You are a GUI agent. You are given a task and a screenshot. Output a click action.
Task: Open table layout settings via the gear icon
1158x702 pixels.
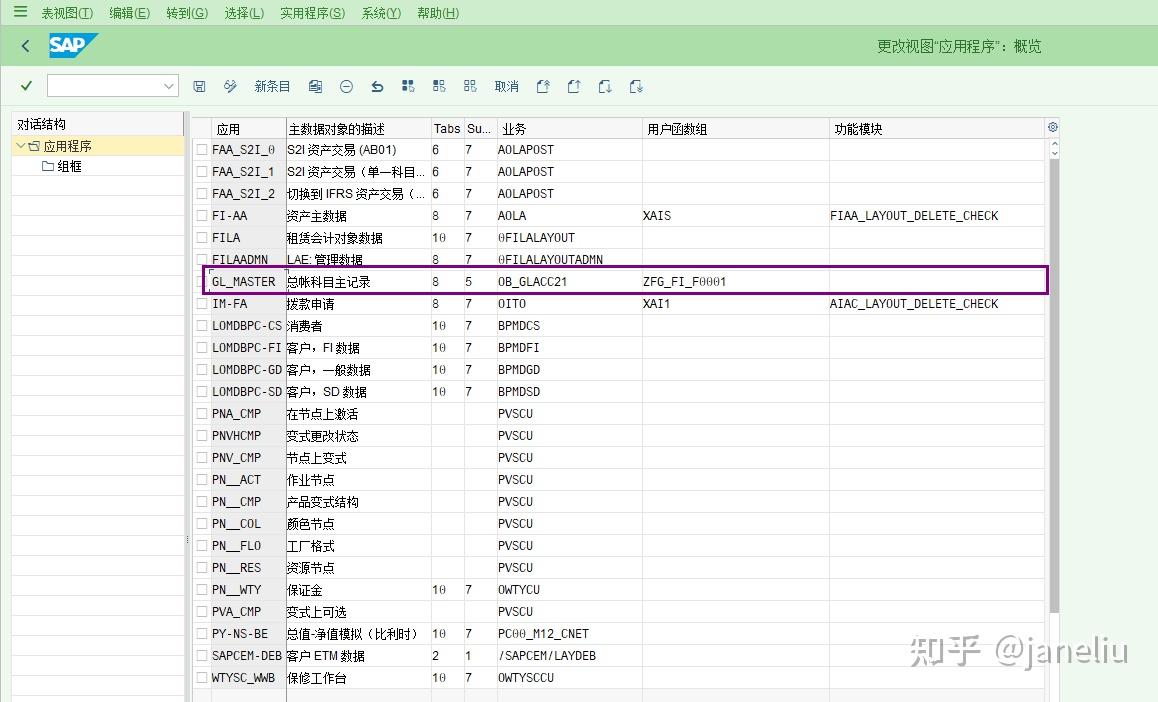pyautogui.click(x=1052, y=127)
